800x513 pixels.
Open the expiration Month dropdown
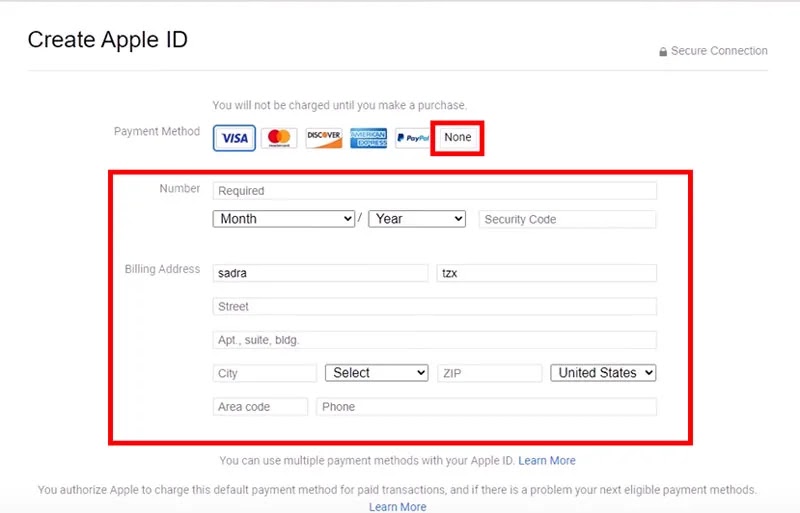(x=284, y=219)
